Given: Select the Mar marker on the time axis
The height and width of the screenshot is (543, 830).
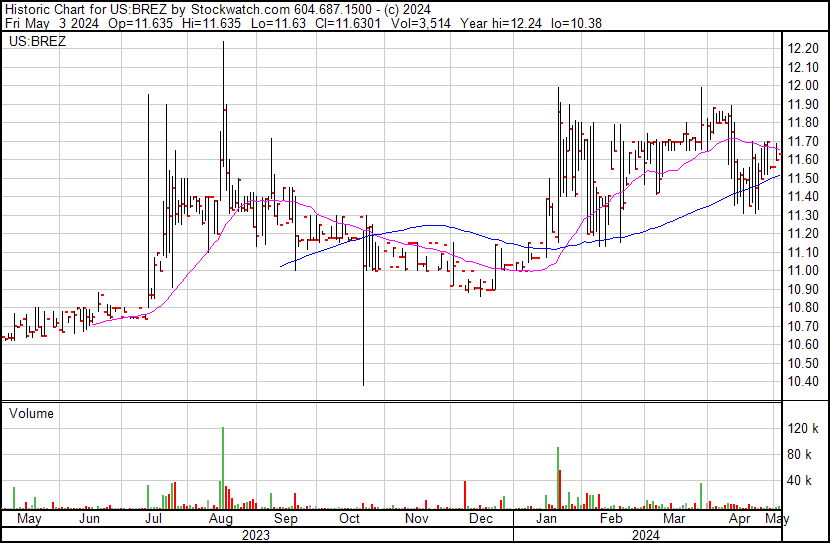Looking at the screenshot, I should 675,520.
